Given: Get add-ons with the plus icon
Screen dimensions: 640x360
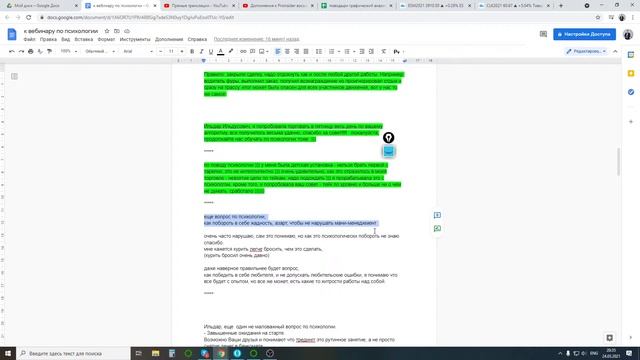Looking at the screenshot, I should click(631, 122).
